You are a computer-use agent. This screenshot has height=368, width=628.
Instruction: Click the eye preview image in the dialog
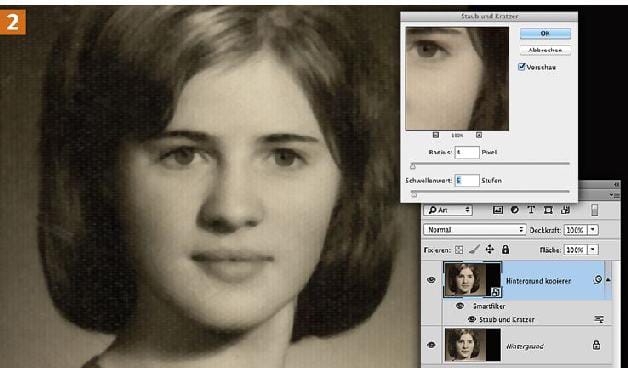(x=457, y=78)
